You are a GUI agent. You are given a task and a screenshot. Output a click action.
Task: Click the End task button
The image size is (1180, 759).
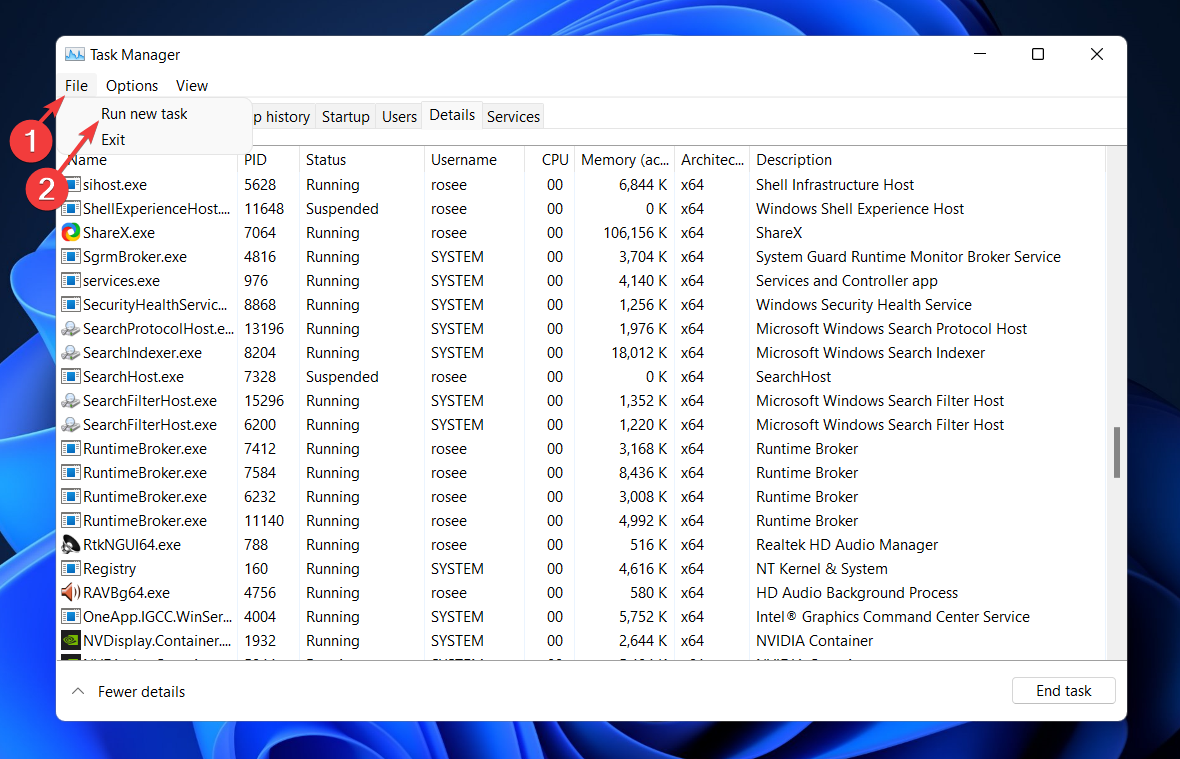(x=1063, y=690)
